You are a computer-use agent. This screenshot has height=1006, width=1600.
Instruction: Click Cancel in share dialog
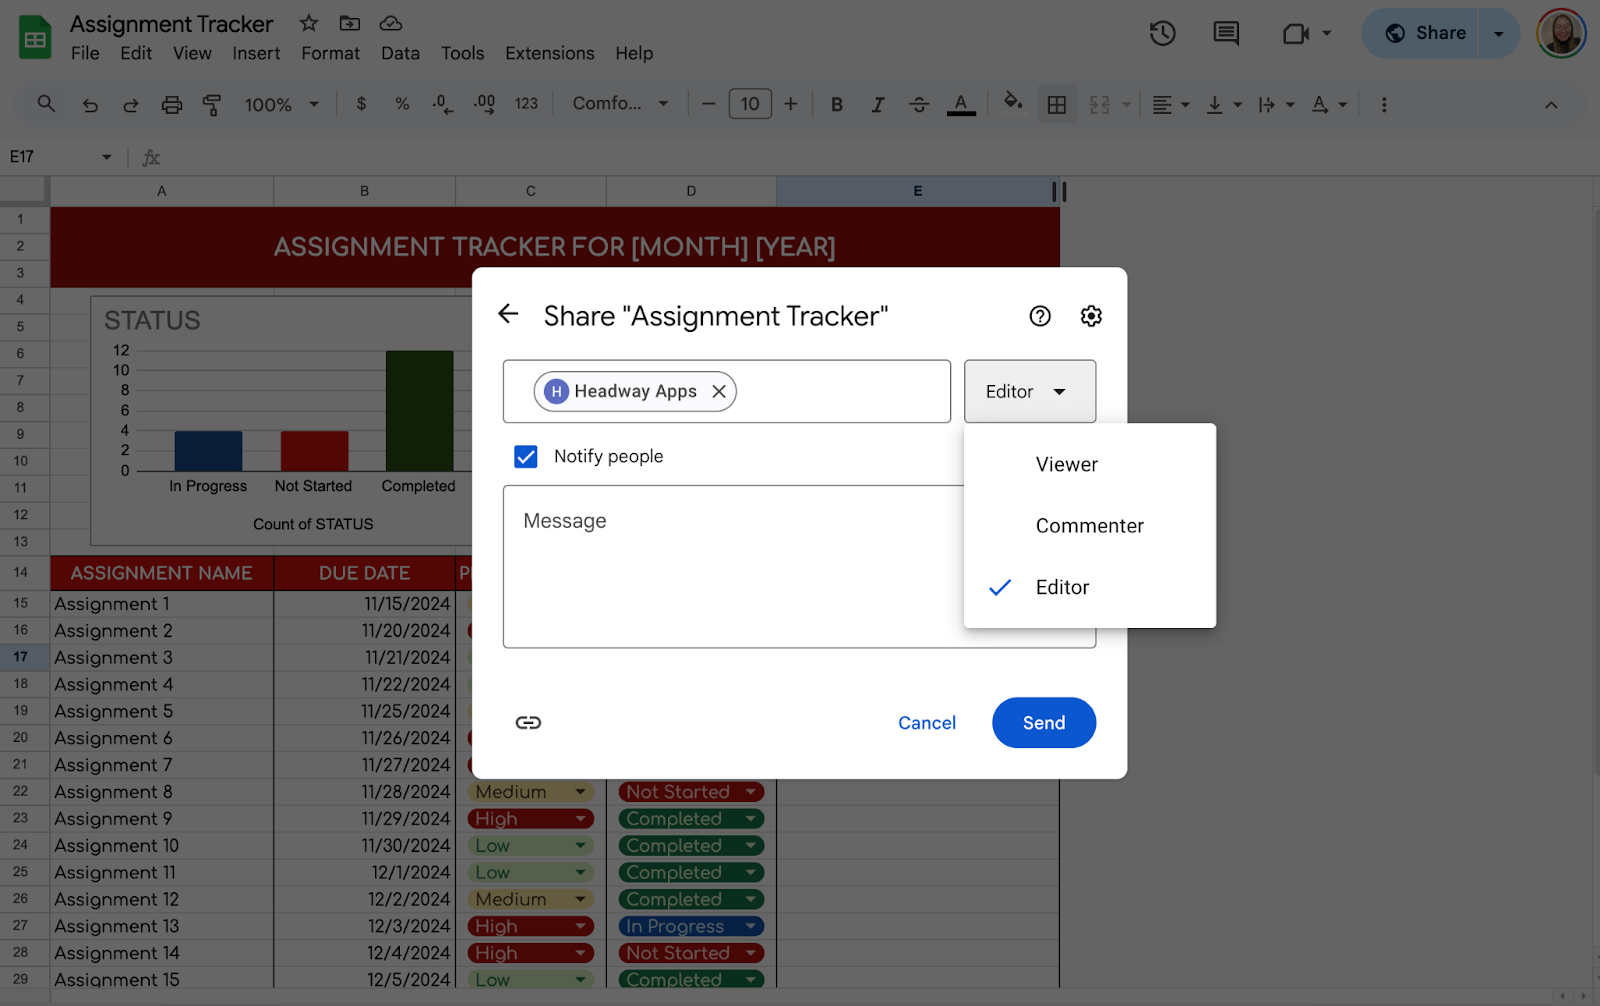click(927, 723)
